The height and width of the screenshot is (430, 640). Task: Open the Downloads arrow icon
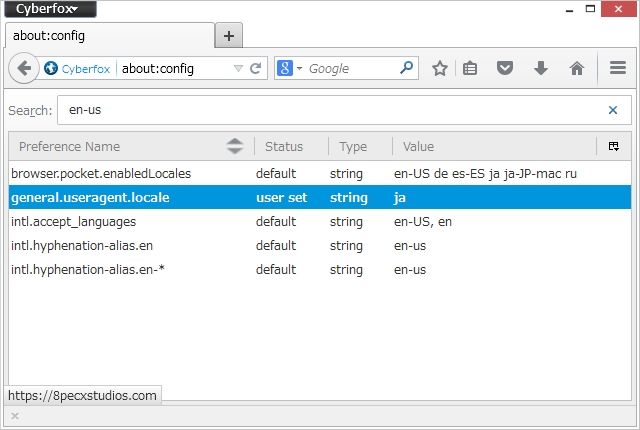pyautogui.click(x=541, y=68)
